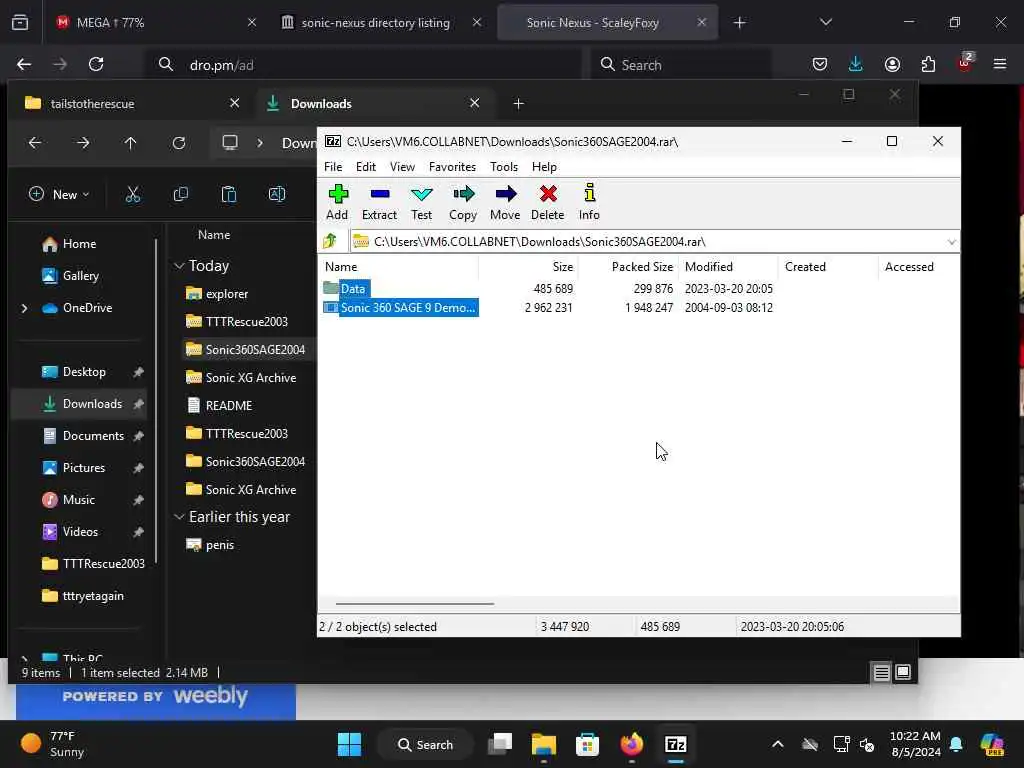This screenshot has height=768, width=1024.
Task: Open the 7-Zip Edit menu
Action: [366, 167]
